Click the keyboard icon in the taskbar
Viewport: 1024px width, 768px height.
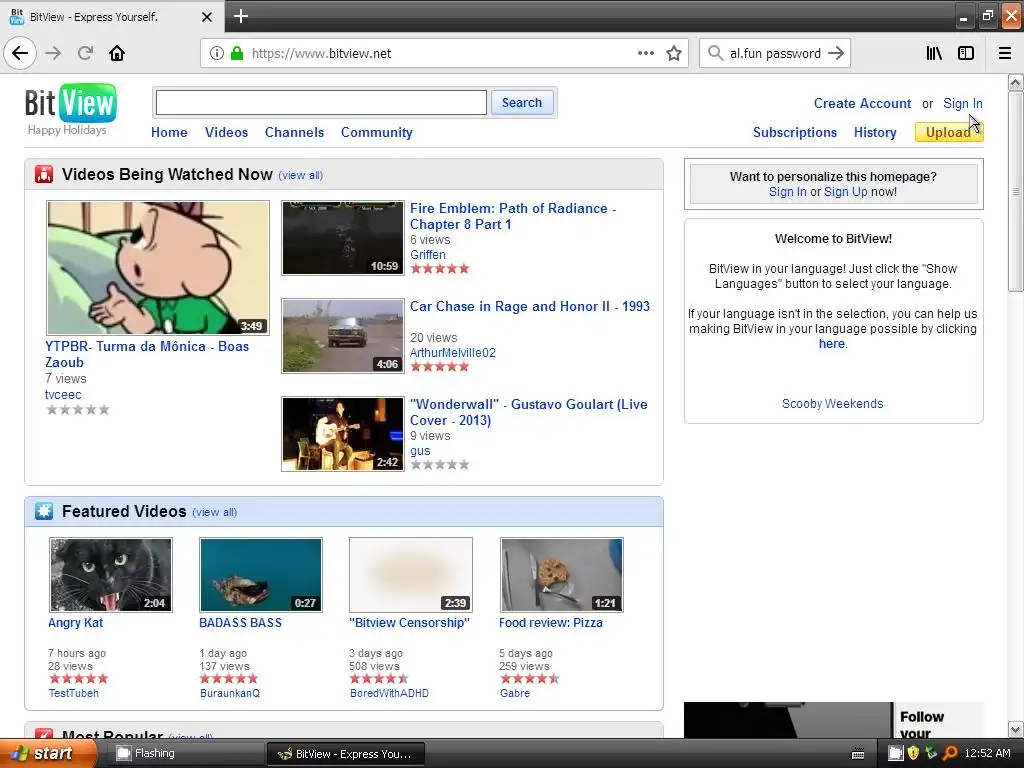pyautogui.click(x=858, y=754)
